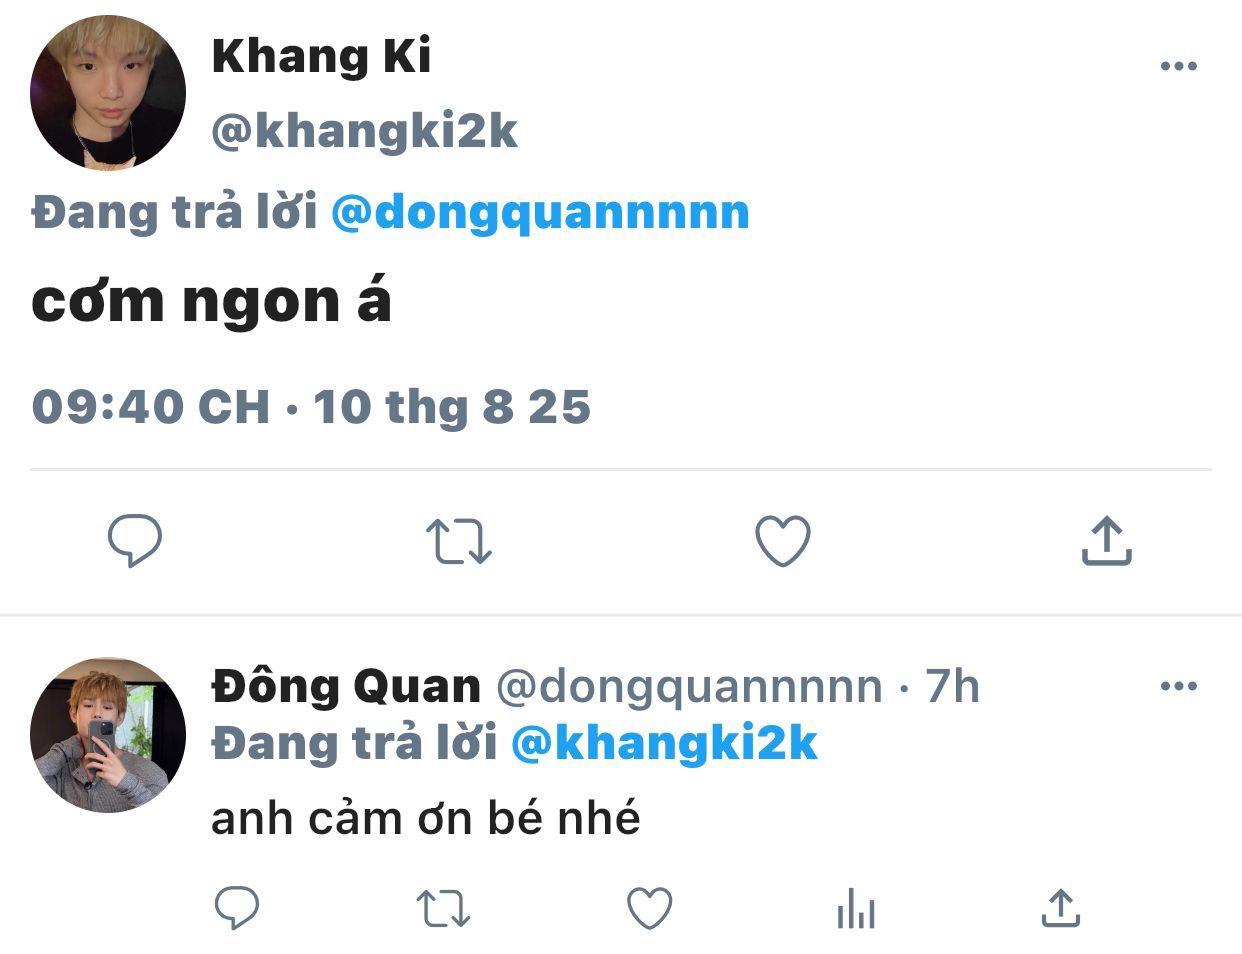Retweet Đông Quan's reply

pos(443,909)
